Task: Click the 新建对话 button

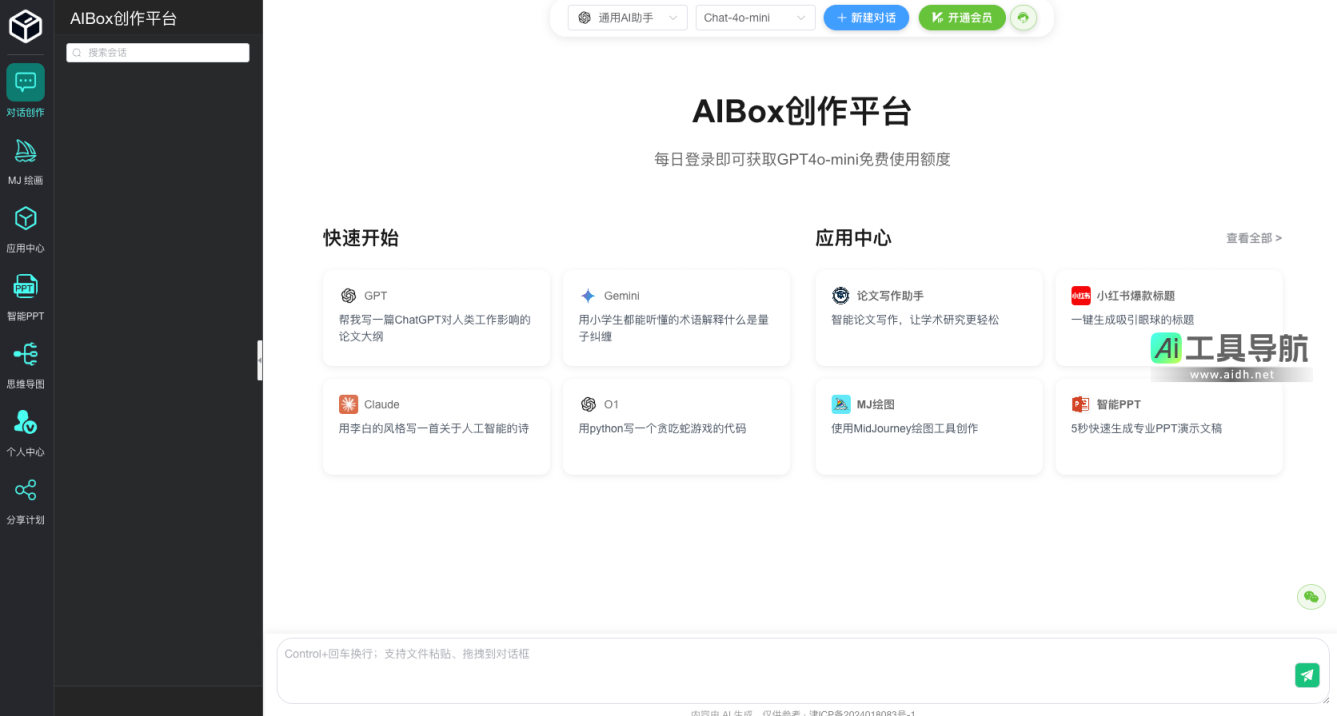Action: [866, 17]
